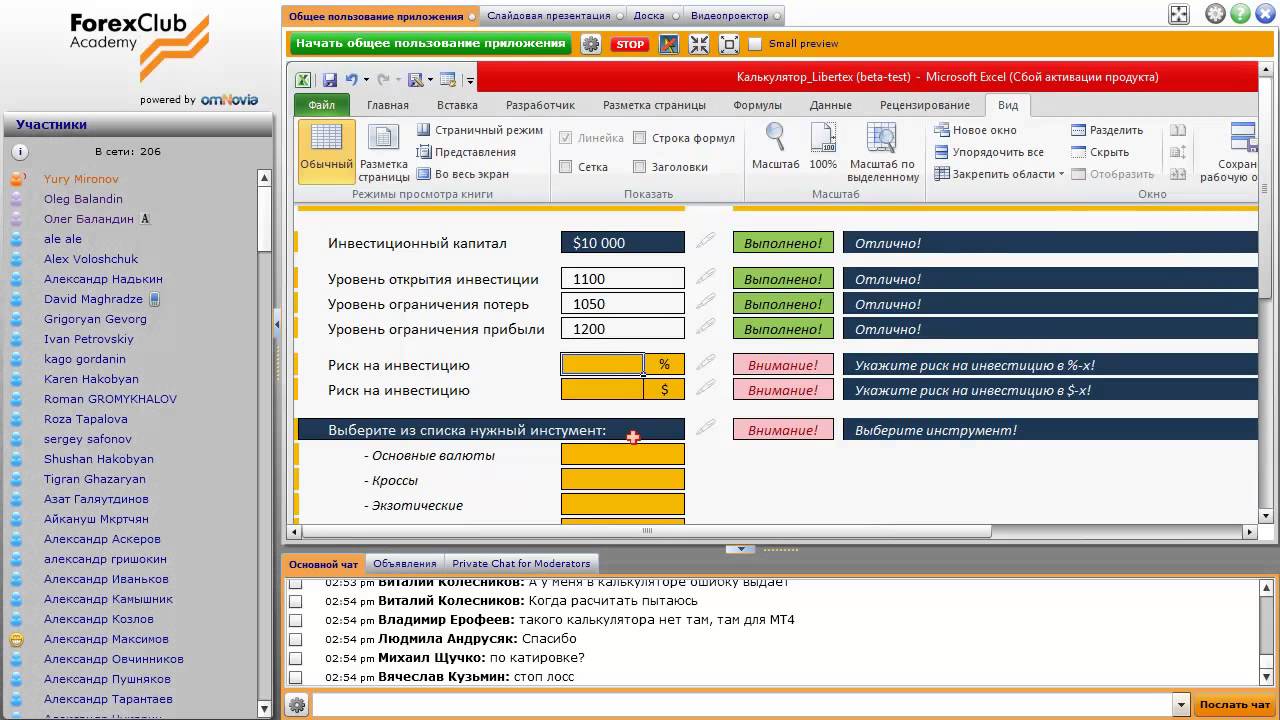1280x720 pixels.
Task: Open omNovia settings gear at top right
Action: 1215,14
